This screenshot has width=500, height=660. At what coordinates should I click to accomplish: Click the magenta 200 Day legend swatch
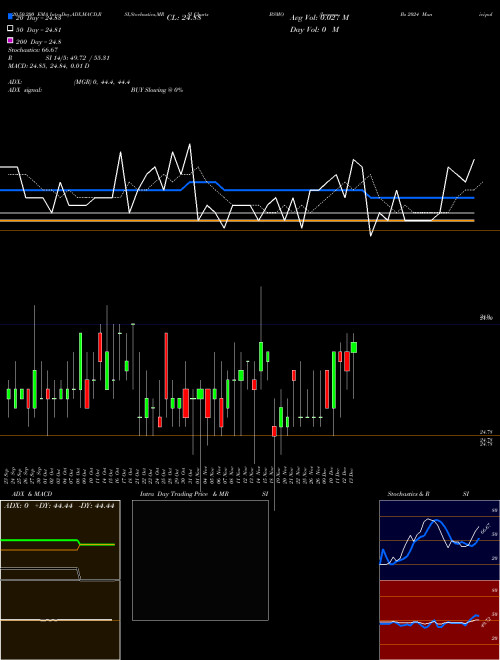[10, 40]
